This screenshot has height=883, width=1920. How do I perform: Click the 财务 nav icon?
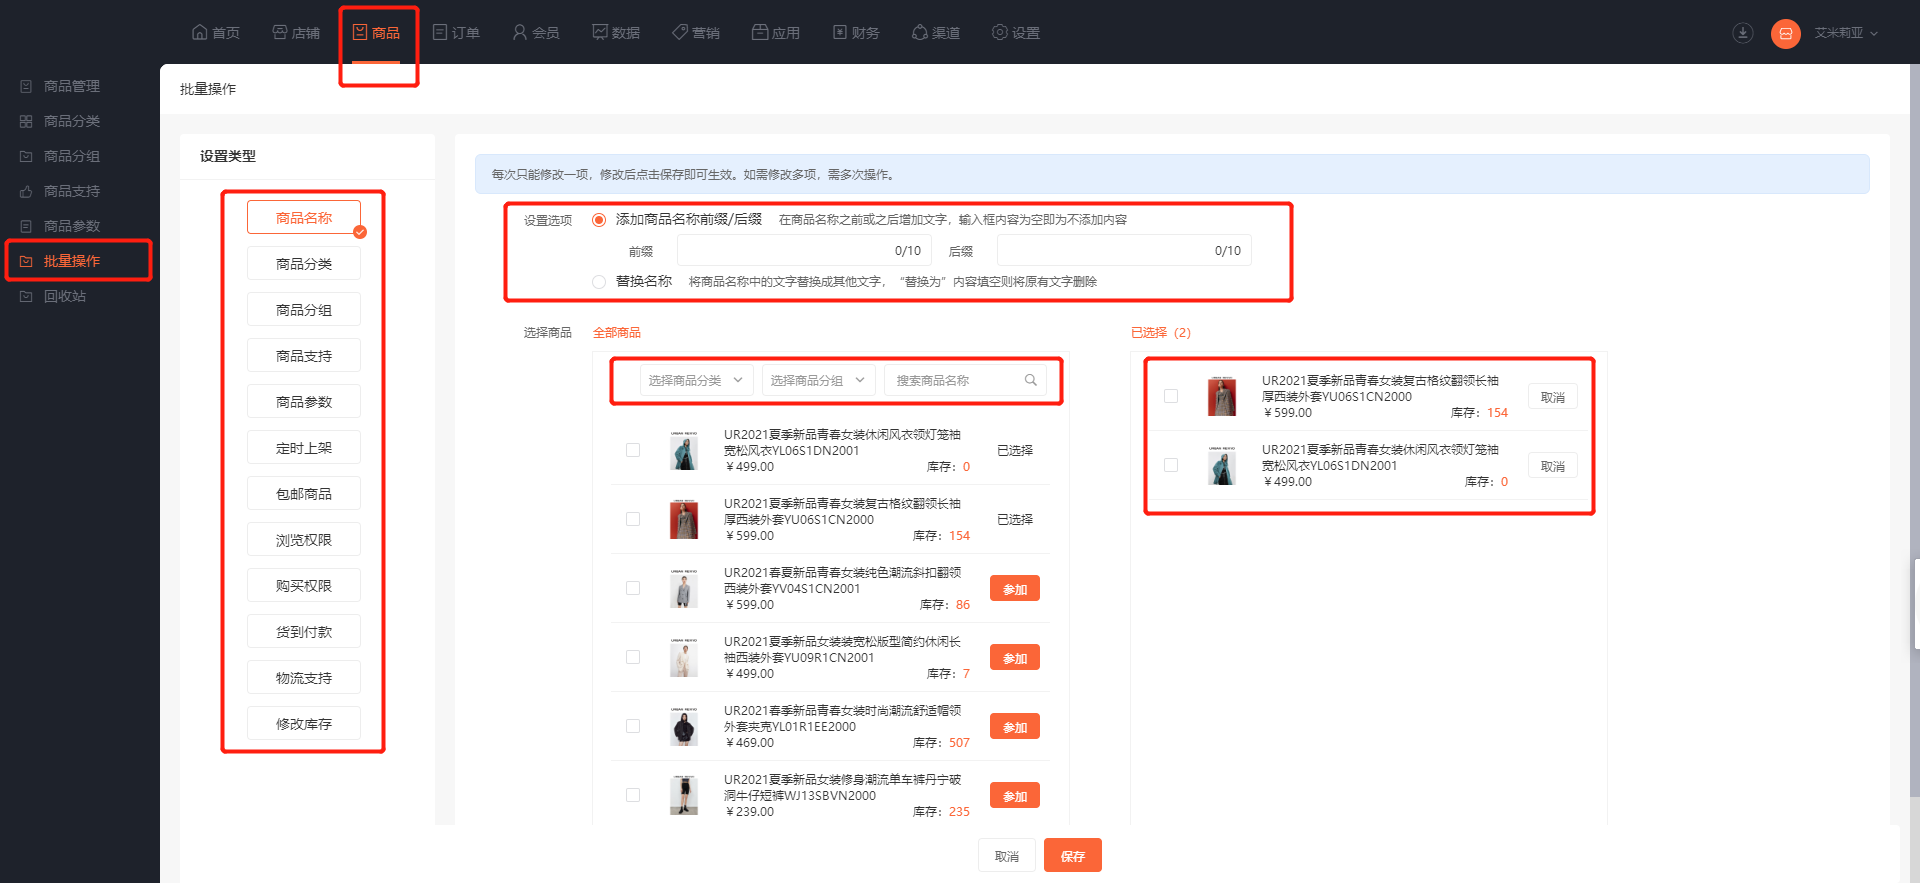tap(840, 33)
